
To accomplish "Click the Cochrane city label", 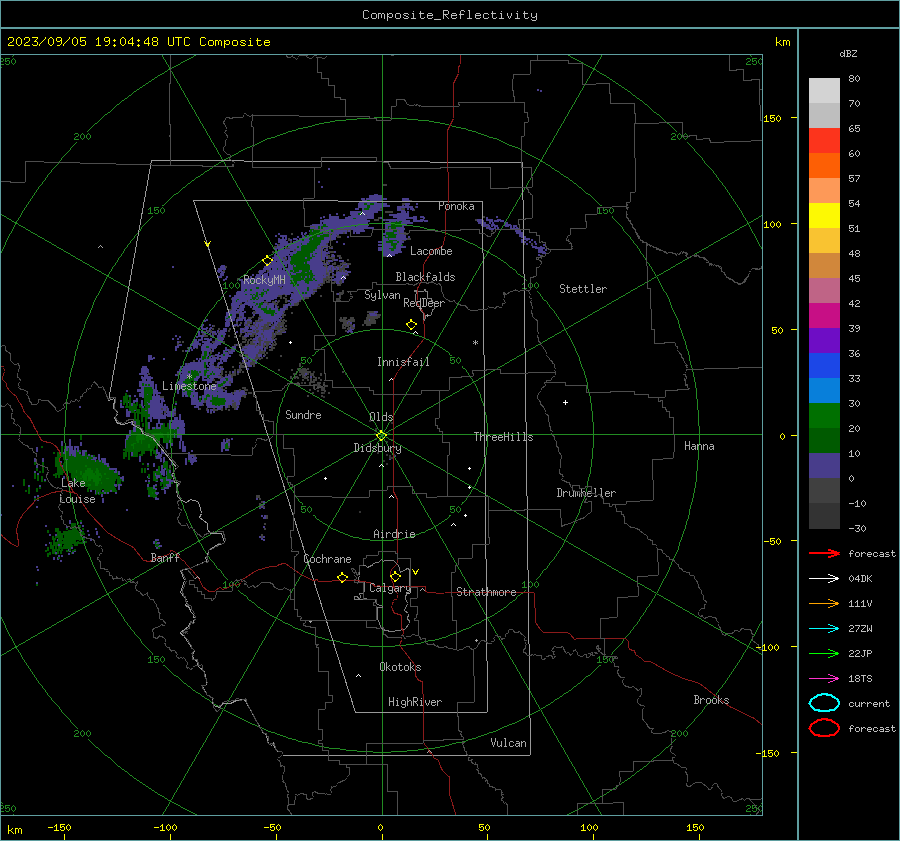I will coord(327,559).
